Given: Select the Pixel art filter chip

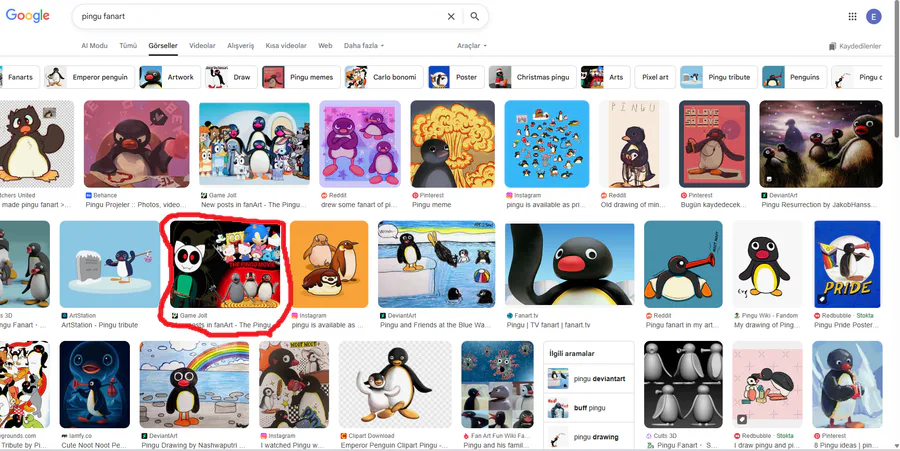Looking at the screenshot, I should point(655,77).
